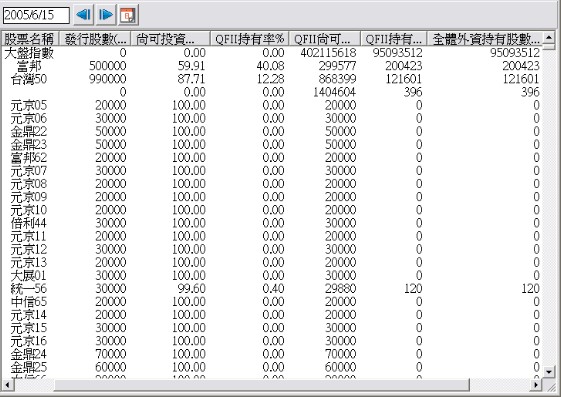Select the 台灣50 row
Image resolution: width=561 pixels, height=397 pixels.
point(272,79)
